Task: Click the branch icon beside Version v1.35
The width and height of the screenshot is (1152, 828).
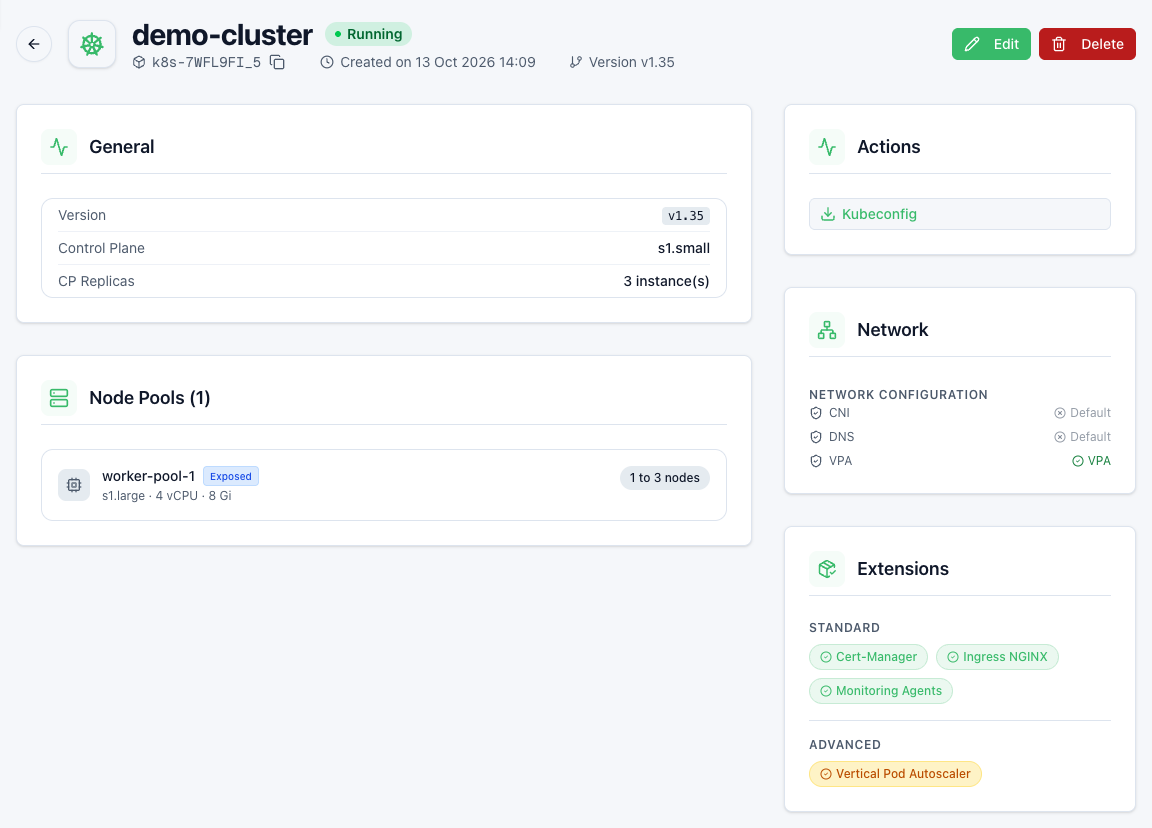Action: tap(576, 62)
